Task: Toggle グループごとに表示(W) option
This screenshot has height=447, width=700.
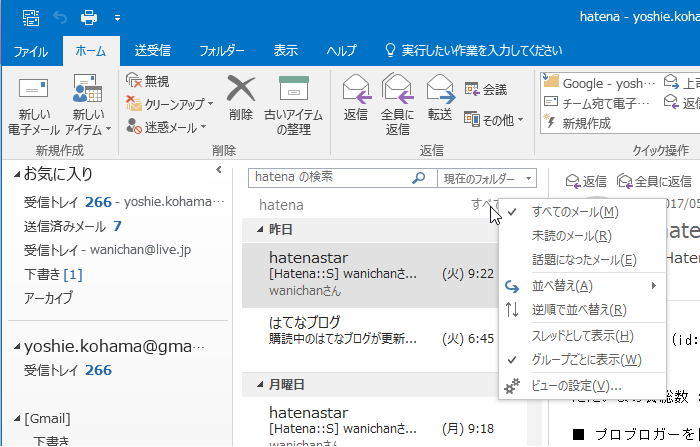Action: point(582,359)
